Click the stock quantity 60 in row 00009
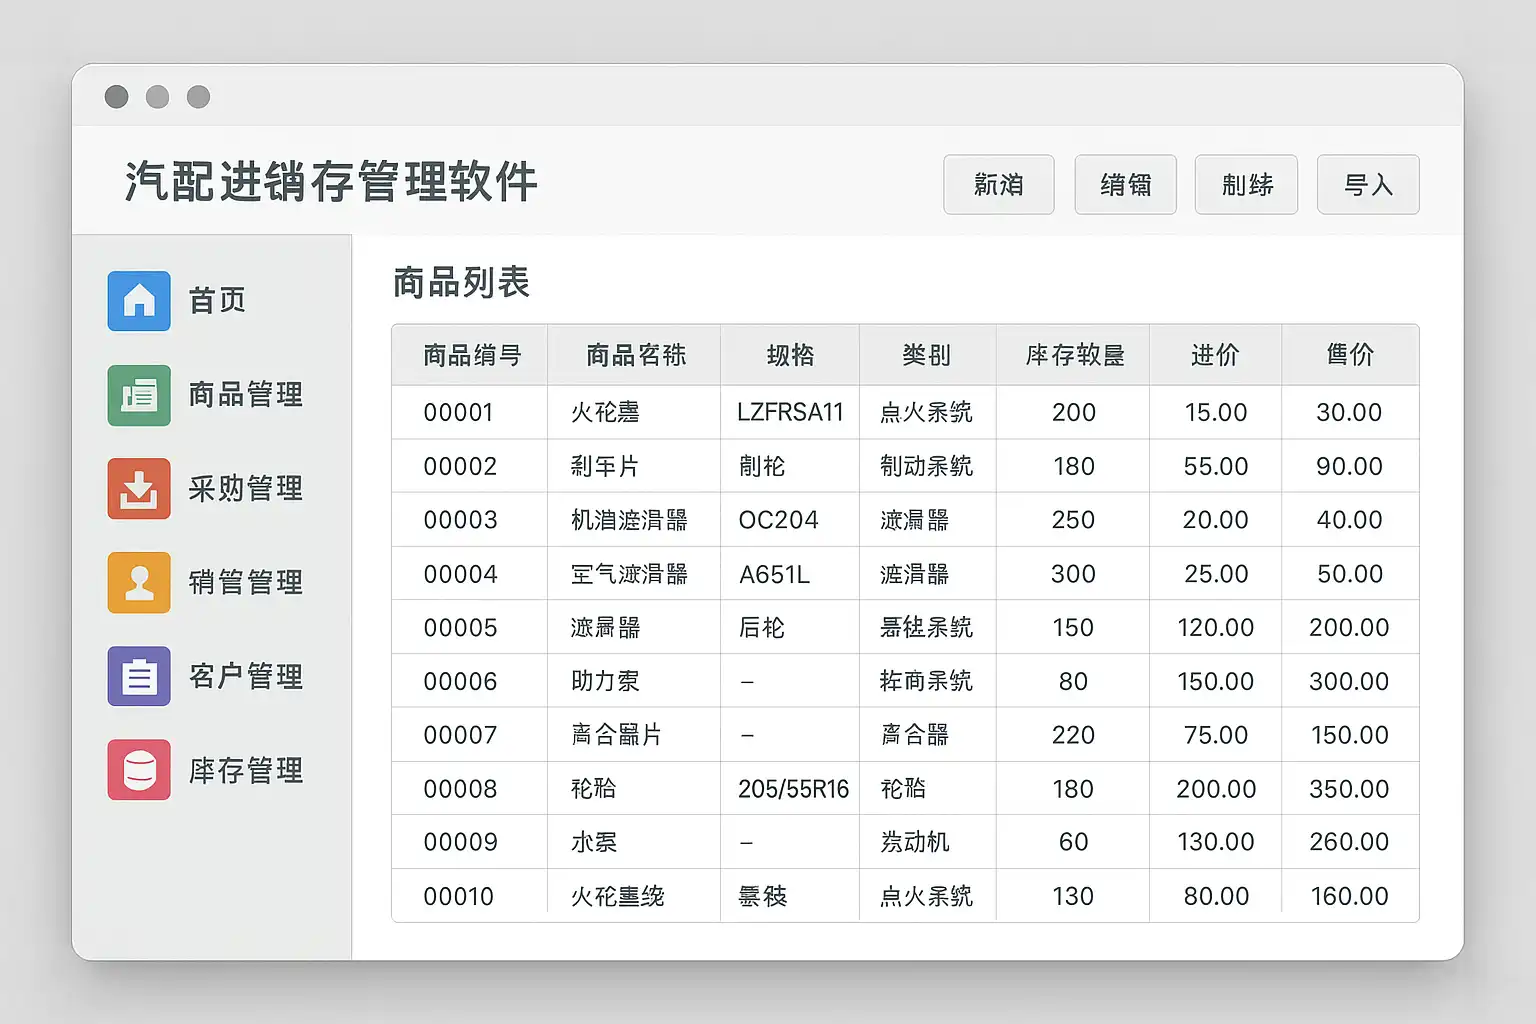 pyautogui.click(x=1073, y=842)
